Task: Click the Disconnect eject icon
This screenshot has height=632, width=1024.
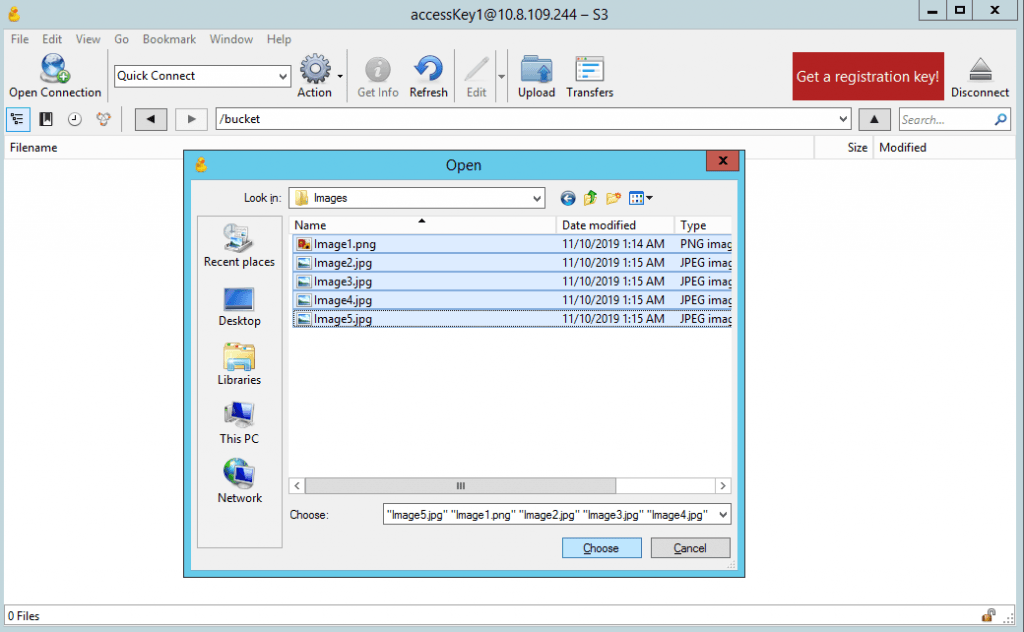Action: (x=979, y=75)
